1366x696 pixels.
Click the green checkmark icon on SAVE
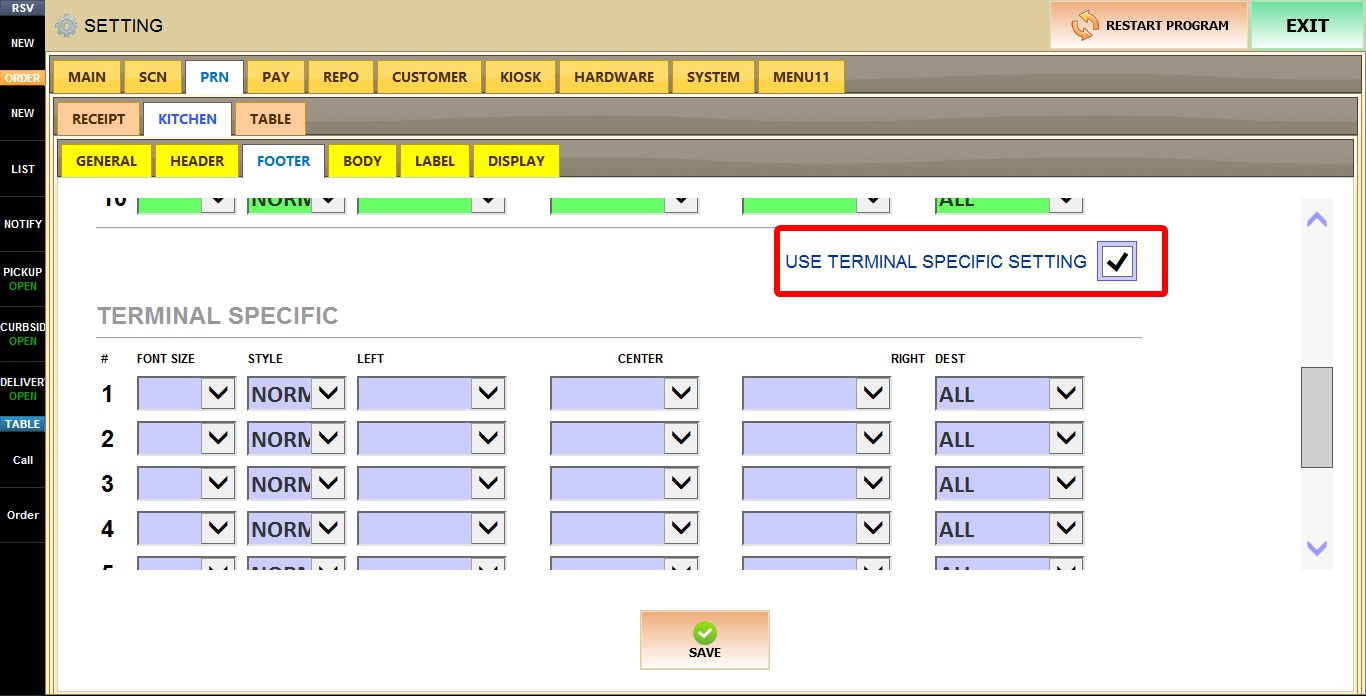tap(705, 632)
